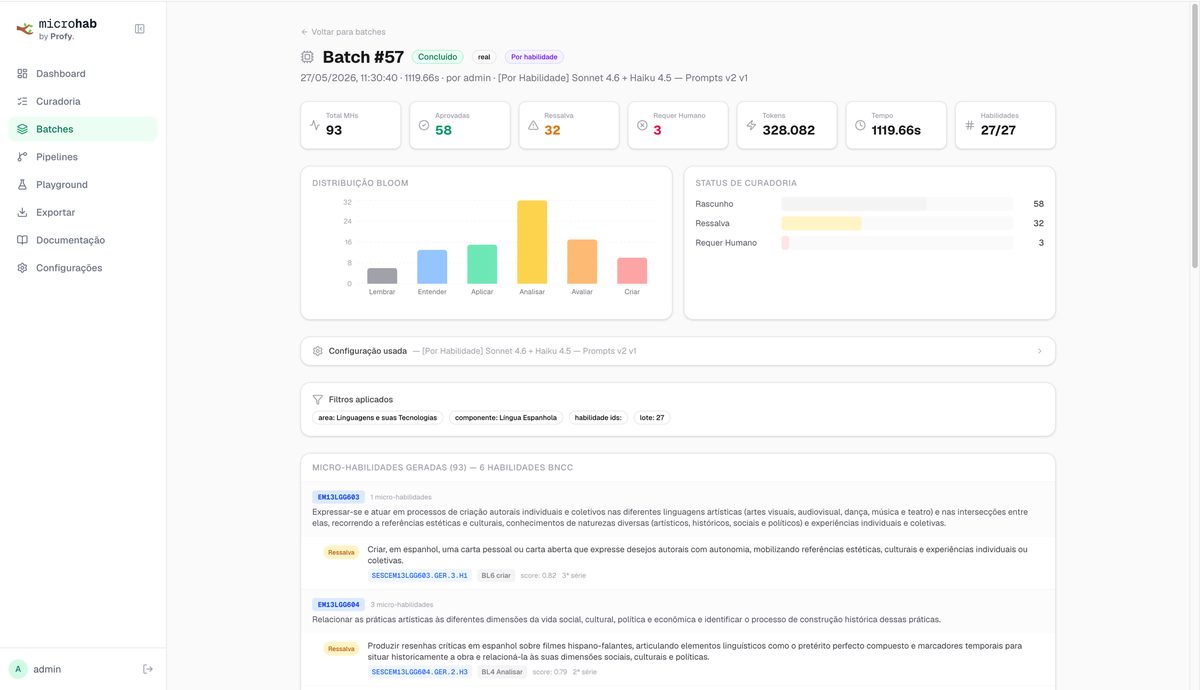
Task: Click the Exportar download icon
Action: click(x=22, y=213)
